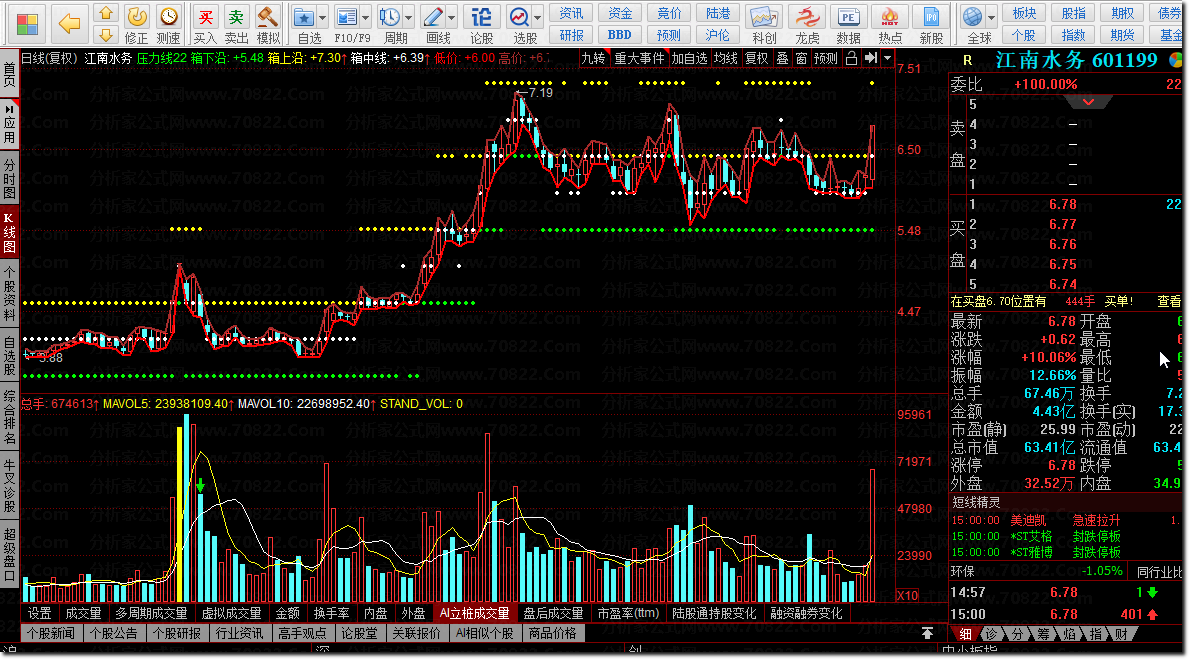Click the 竞价 toolbar button

point(669,14)
